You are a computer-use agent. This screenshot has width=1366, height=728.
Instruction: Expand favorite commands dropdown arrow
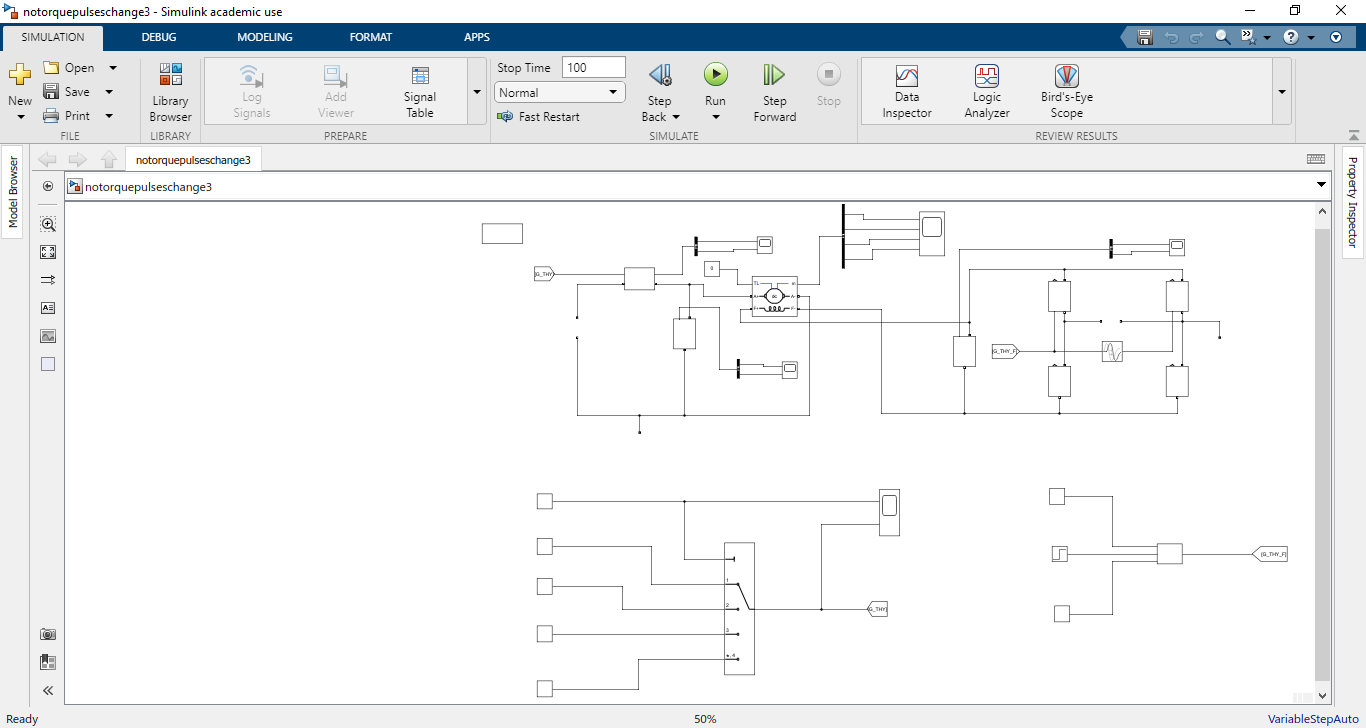pos(1267,38)
